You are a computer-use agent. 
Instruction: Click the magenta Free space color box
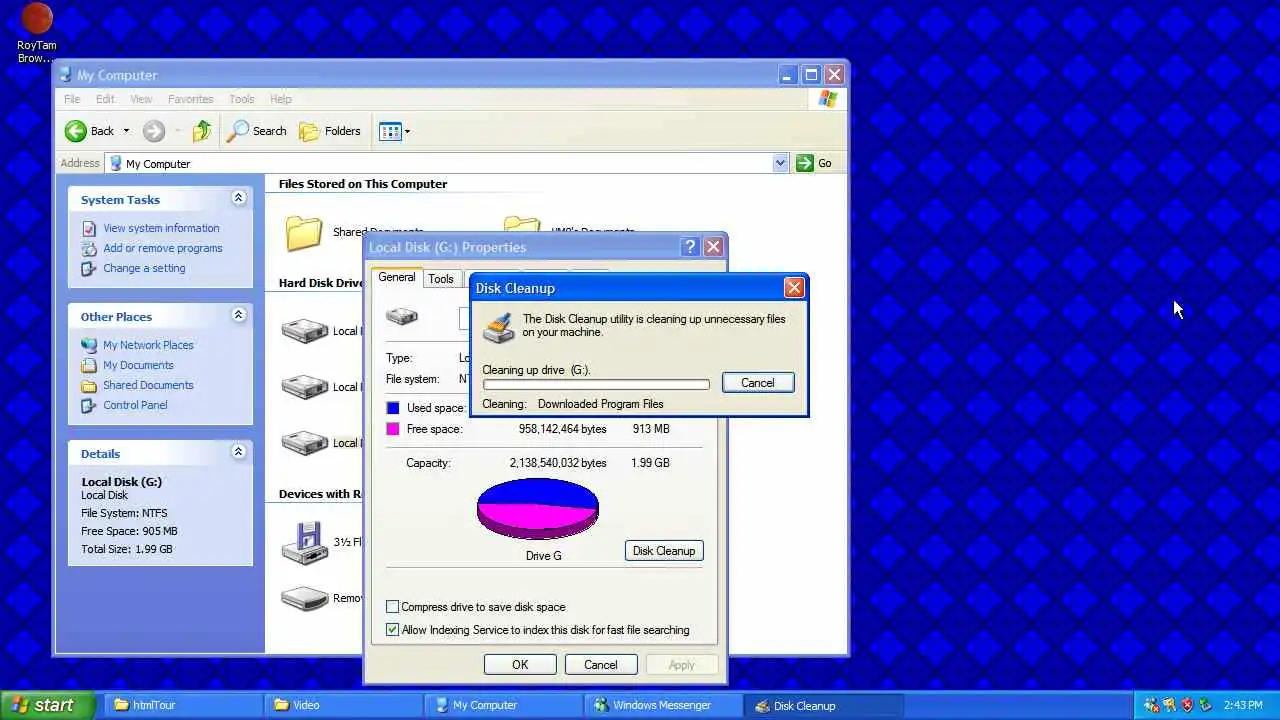393,429
